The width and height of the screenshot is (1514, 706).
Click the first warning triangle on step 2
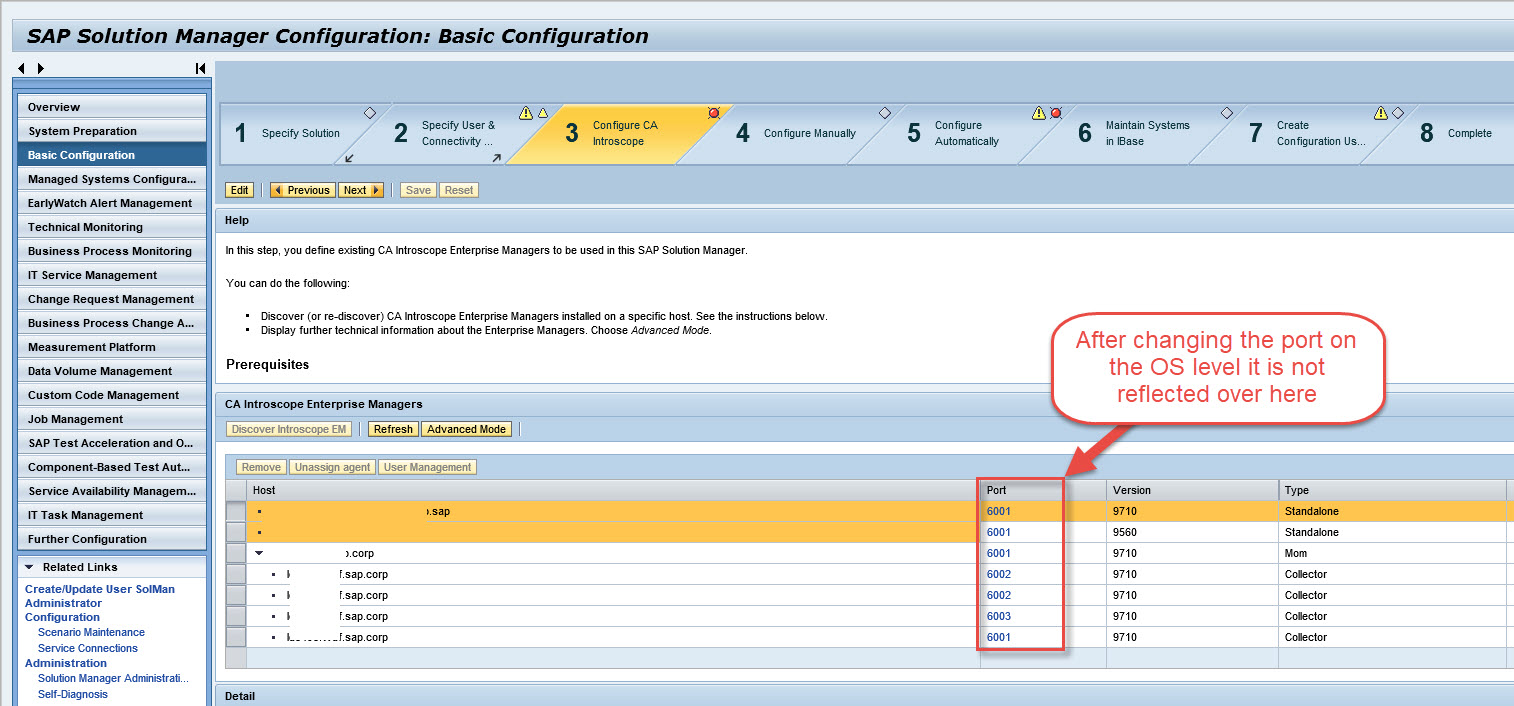(526, 113)
